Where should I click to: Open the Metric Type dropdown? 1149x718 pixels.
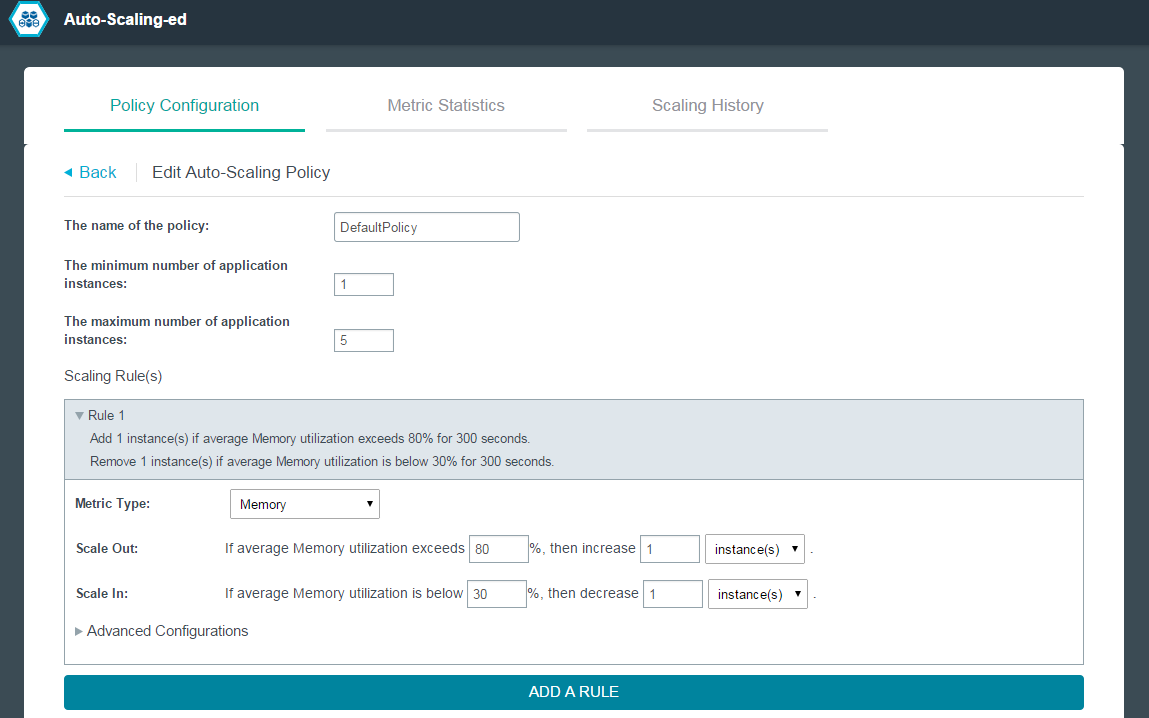click(305, 504)
